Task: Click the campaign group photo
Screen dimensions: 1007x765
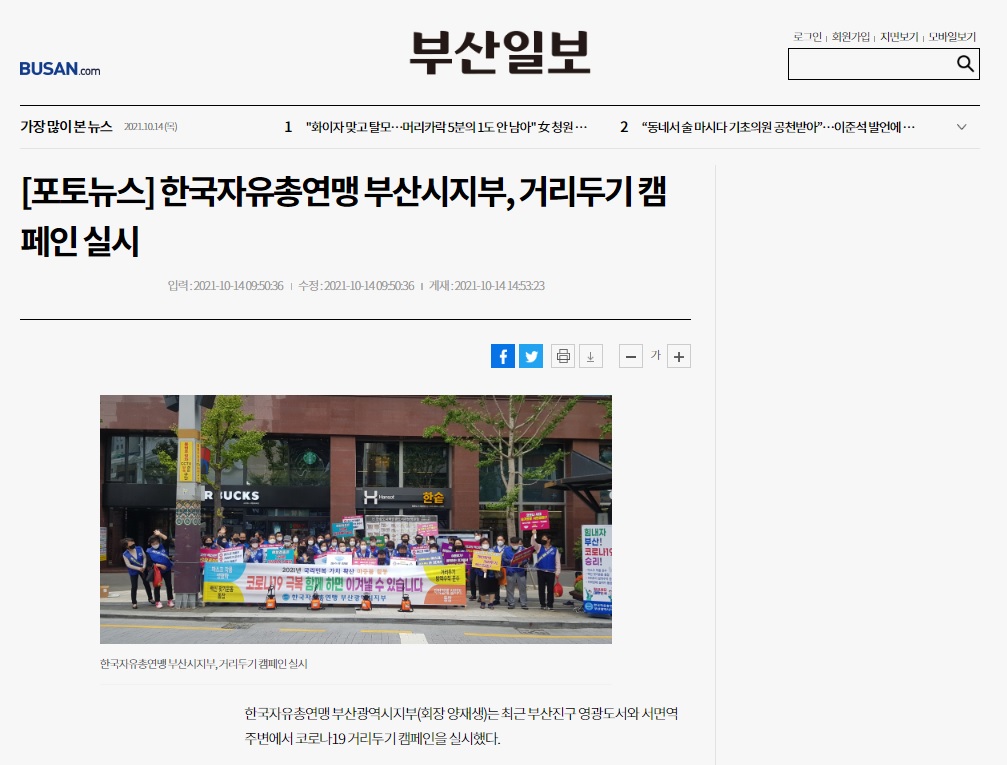Action: (x=356, y=519)
